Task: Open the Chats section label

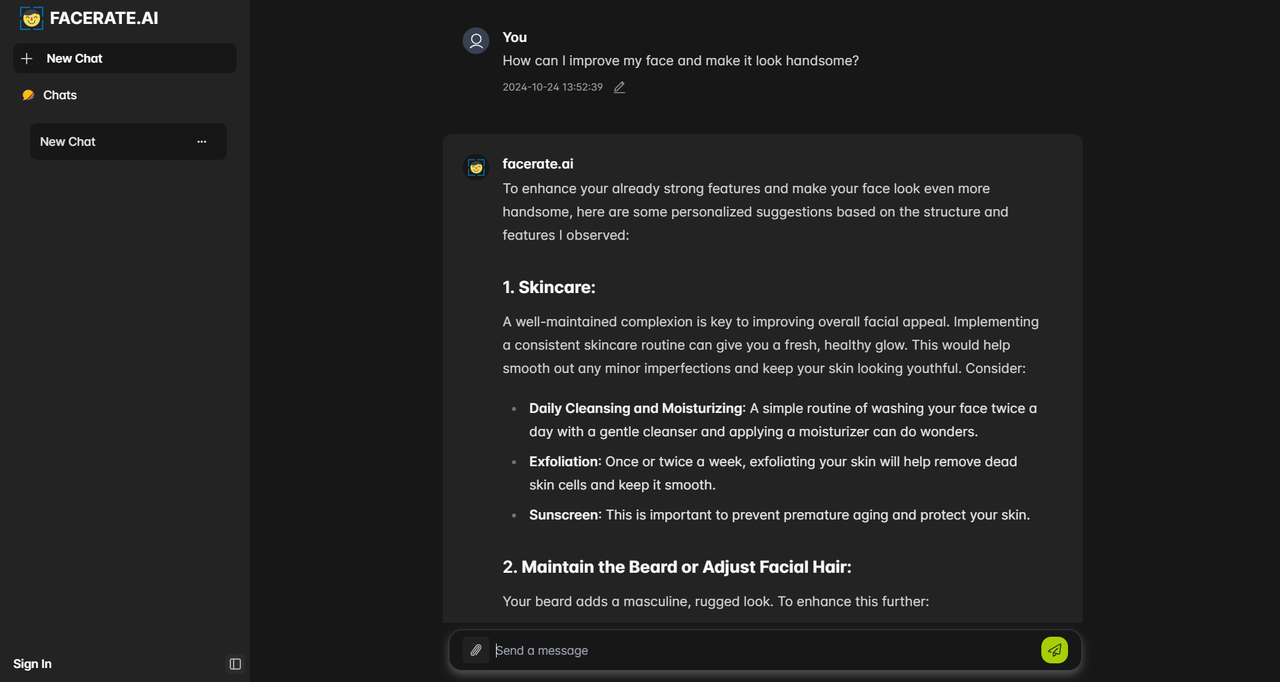Action: pyautogui.click(x=60, y=95)
